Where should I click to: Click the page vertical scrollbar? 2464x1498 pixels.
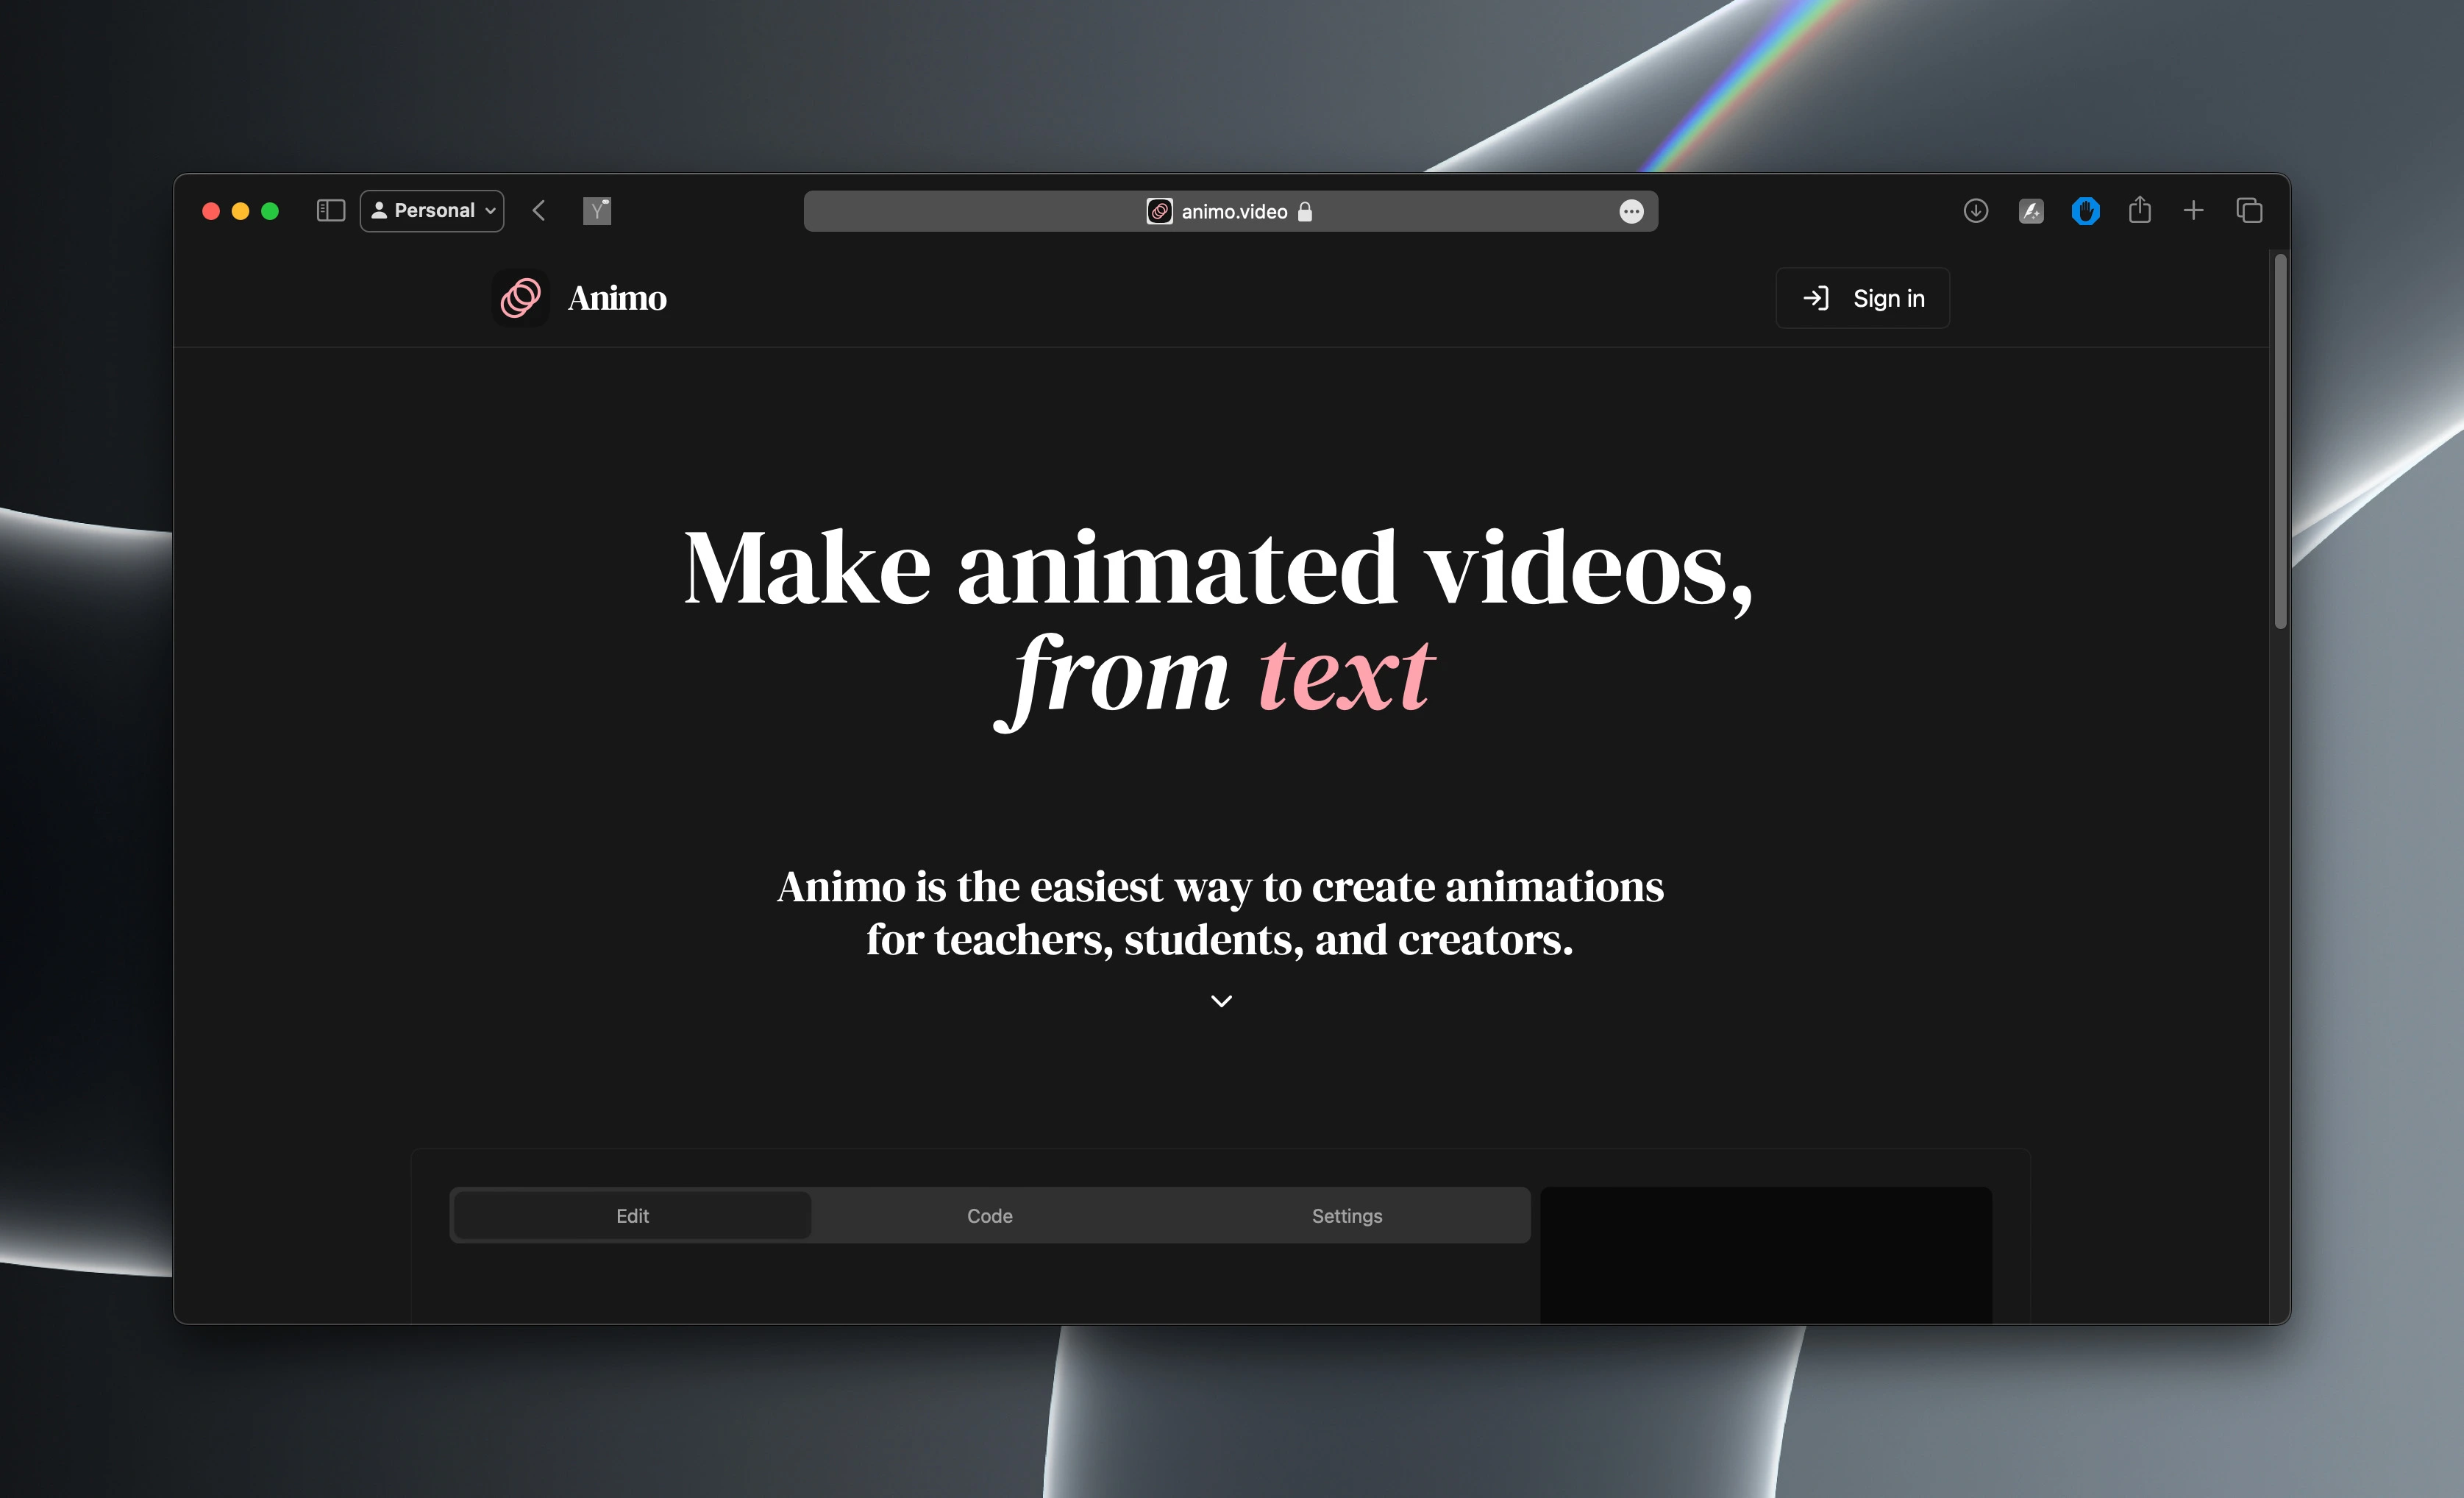pyautogui.click(x=2280, y=441)
